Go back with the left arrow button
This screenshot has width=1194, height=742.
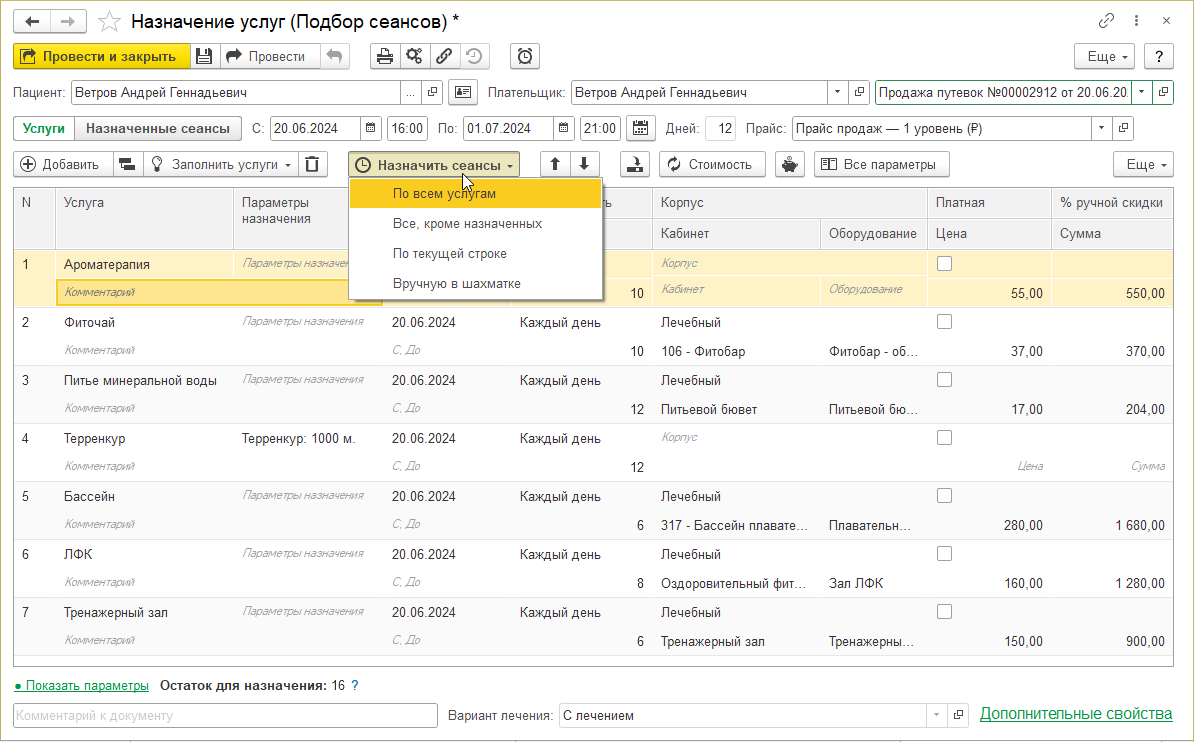(x=32, y=21)
